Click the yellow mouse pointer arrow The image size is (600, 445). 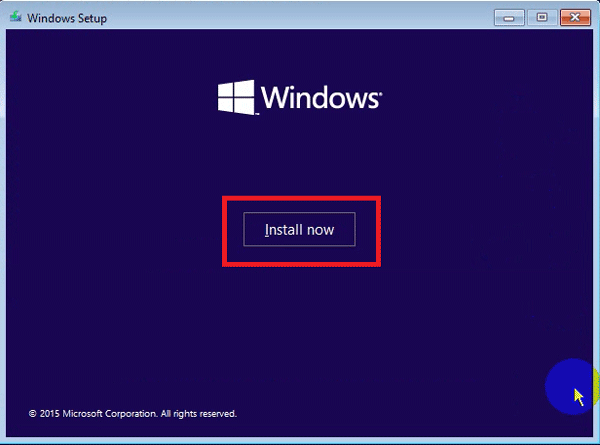coord(579,397)
